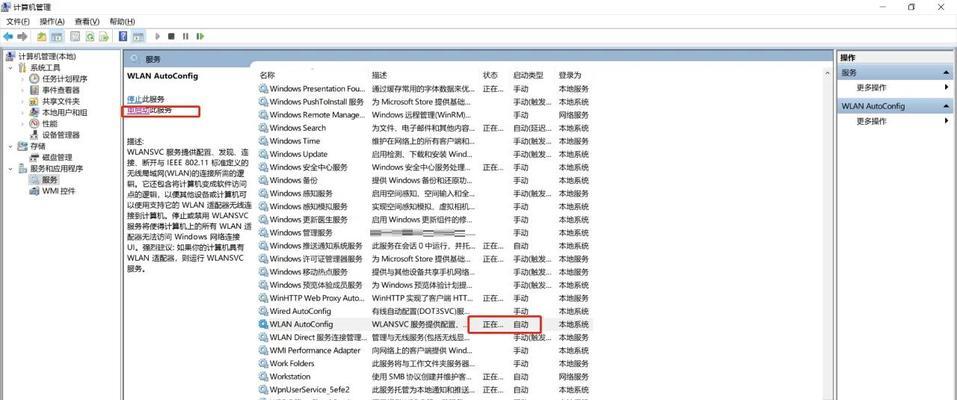Click the Pause service toolbar icon
Image resolution: width=957 pixels, height=400 pixels.
pos(186,37)
